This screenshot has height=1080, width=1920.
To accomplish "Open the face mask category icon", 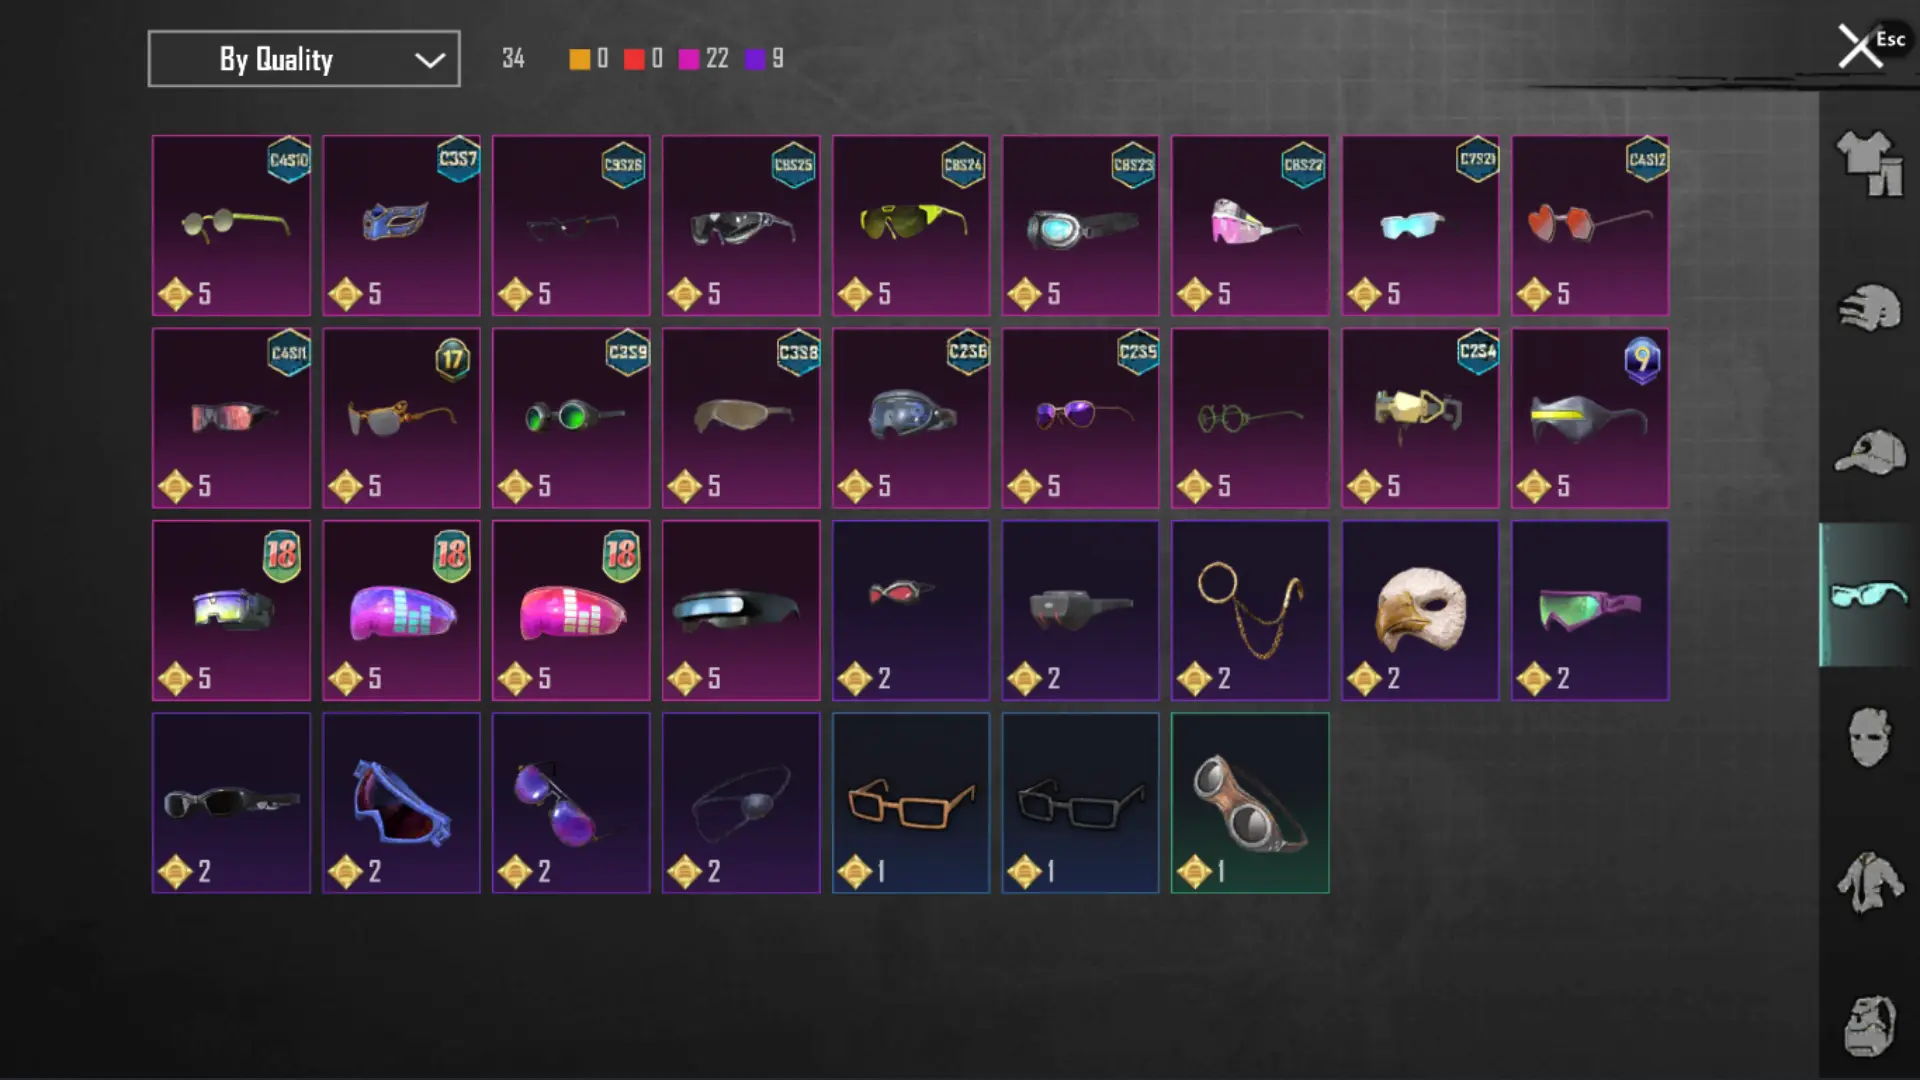I will pyautogui.click(x=1868, y=738).
